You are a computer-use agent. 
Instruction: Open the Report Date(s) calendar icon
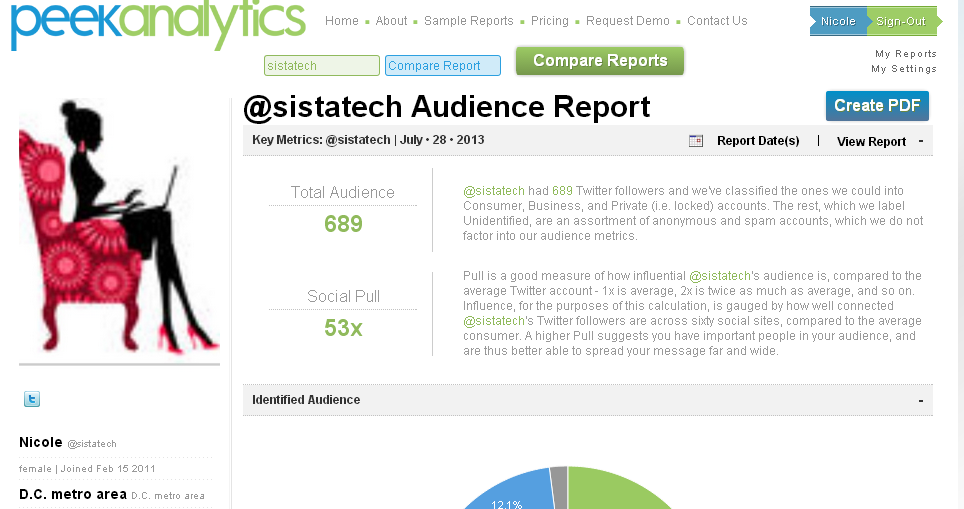(x=696, y=141)
